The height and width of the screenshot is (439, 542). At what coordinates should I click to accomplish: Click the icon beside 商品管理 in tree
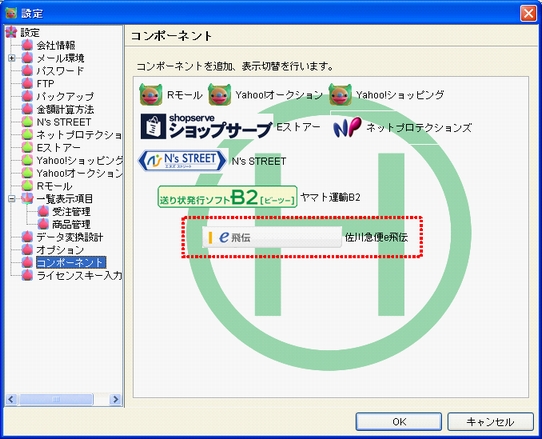43,224
